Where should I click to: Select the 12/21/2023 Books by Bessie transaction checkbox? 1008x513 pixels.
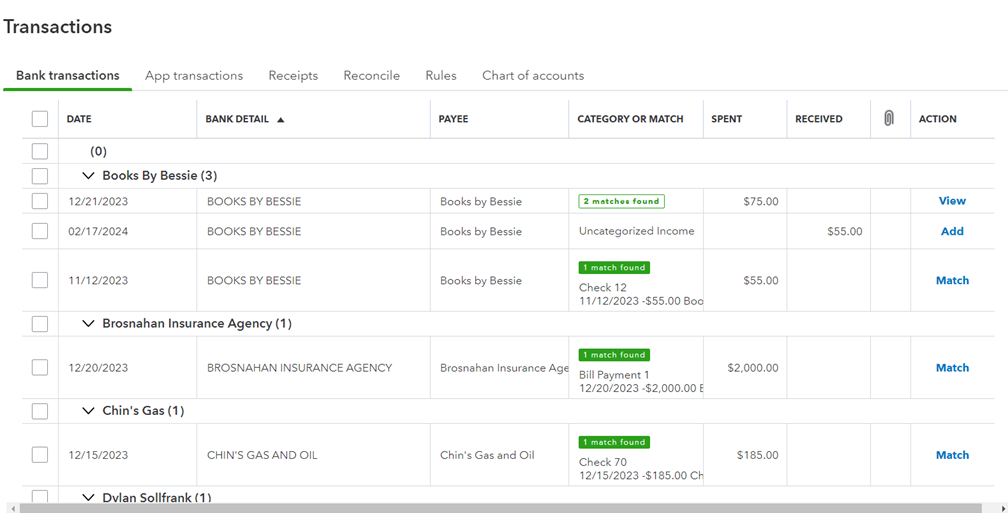pos(40,201)
